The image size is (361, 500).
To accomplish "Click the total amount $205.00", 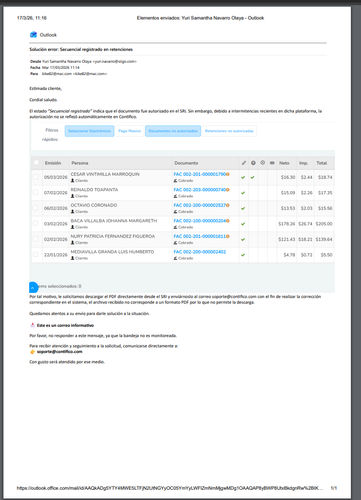I will [x=324, y=224].
